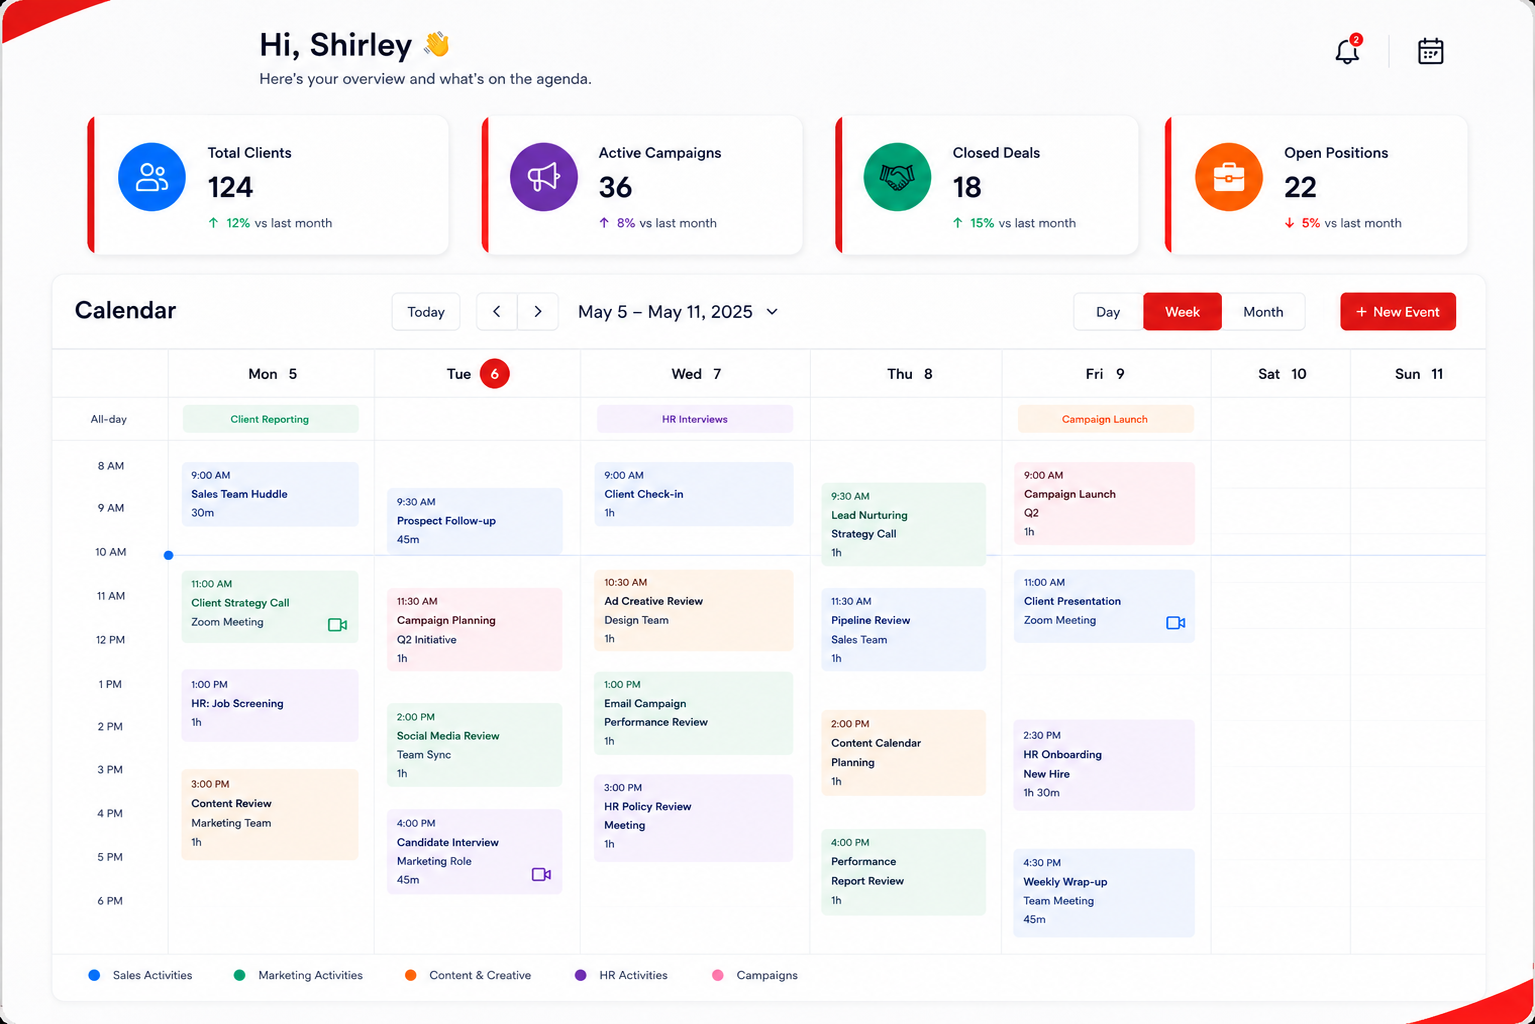Click the Sales Activities blue legend dot
This screenshot has height=1024, width=1535.
(94, 975)
